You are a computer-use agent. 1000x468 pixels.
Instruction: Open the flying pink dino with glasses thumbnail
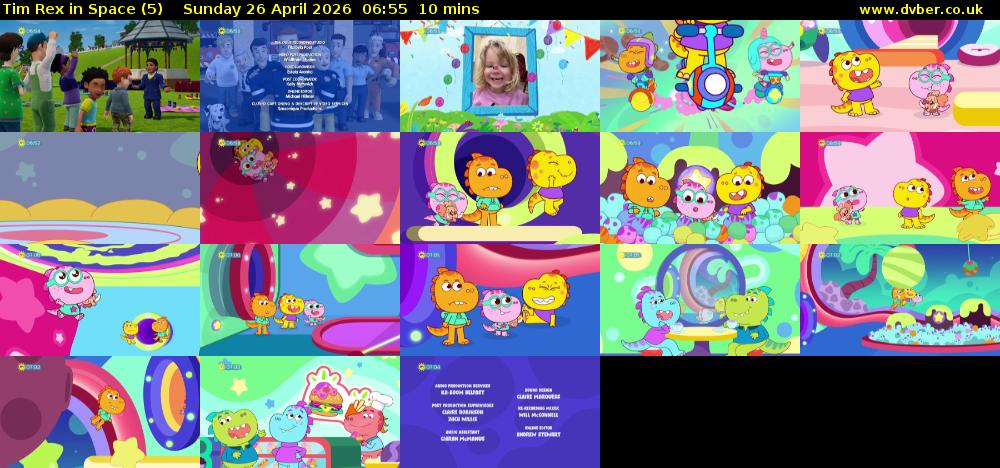coord(99,300)
